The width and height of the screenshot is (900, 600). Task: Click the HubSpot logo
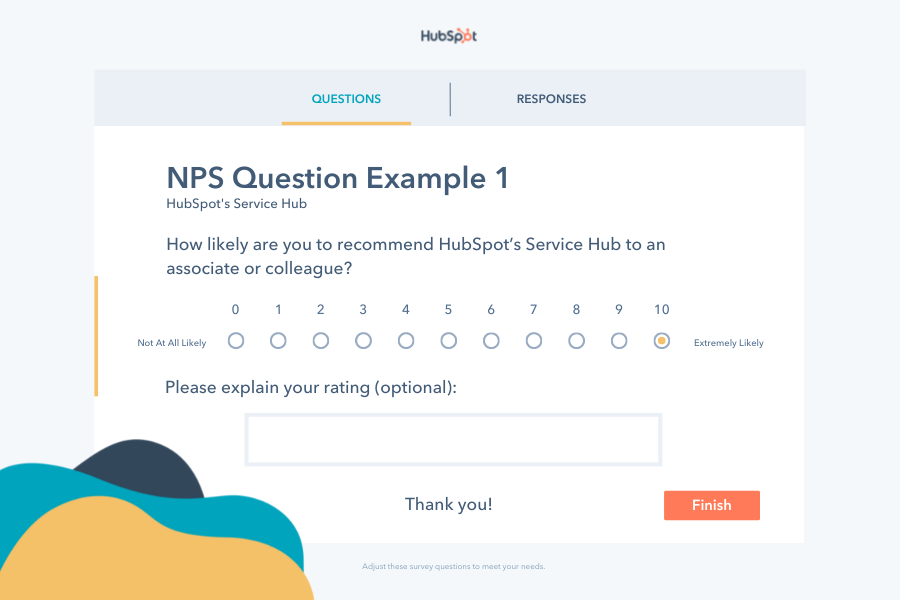click(x=448, y=35)
